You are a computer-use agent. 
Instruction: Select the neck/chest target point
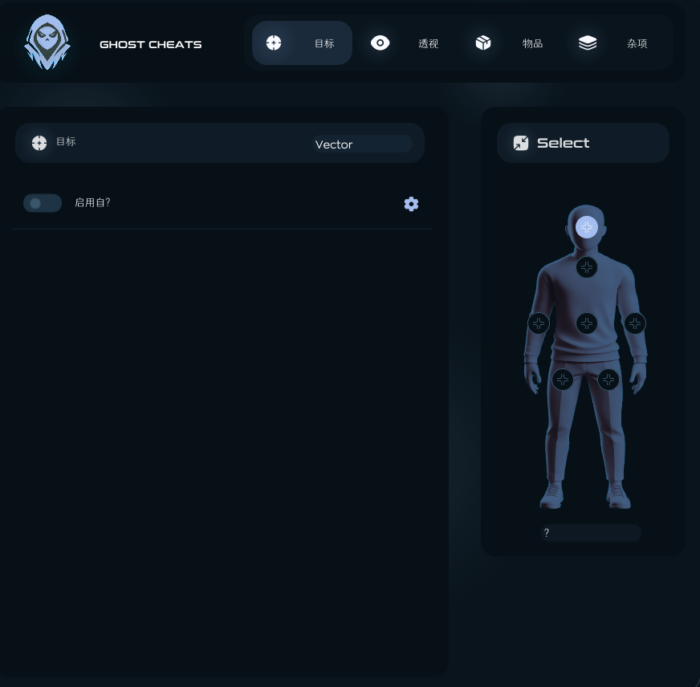coord(587,267)
